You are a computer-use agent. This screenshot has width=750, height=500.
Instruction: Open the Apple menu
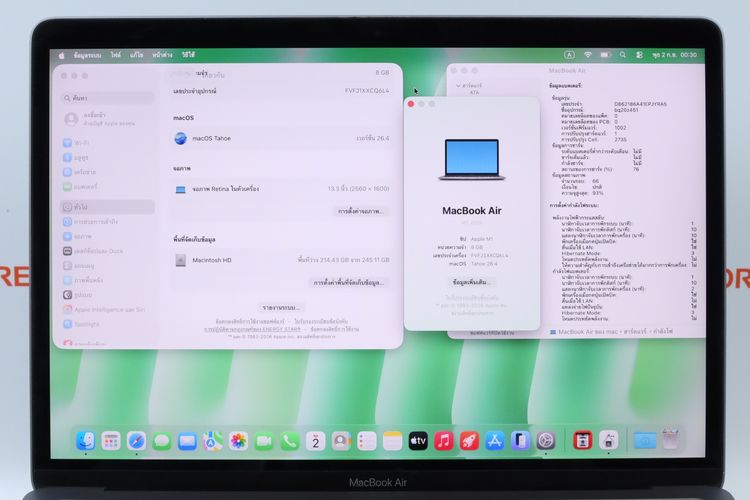pos(62,56)
